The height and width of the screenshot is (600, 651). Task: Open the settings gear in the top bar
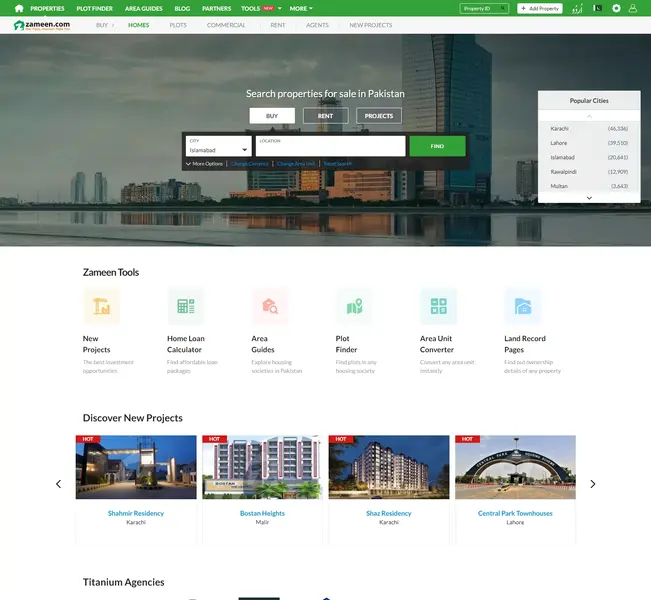[616, 8]
